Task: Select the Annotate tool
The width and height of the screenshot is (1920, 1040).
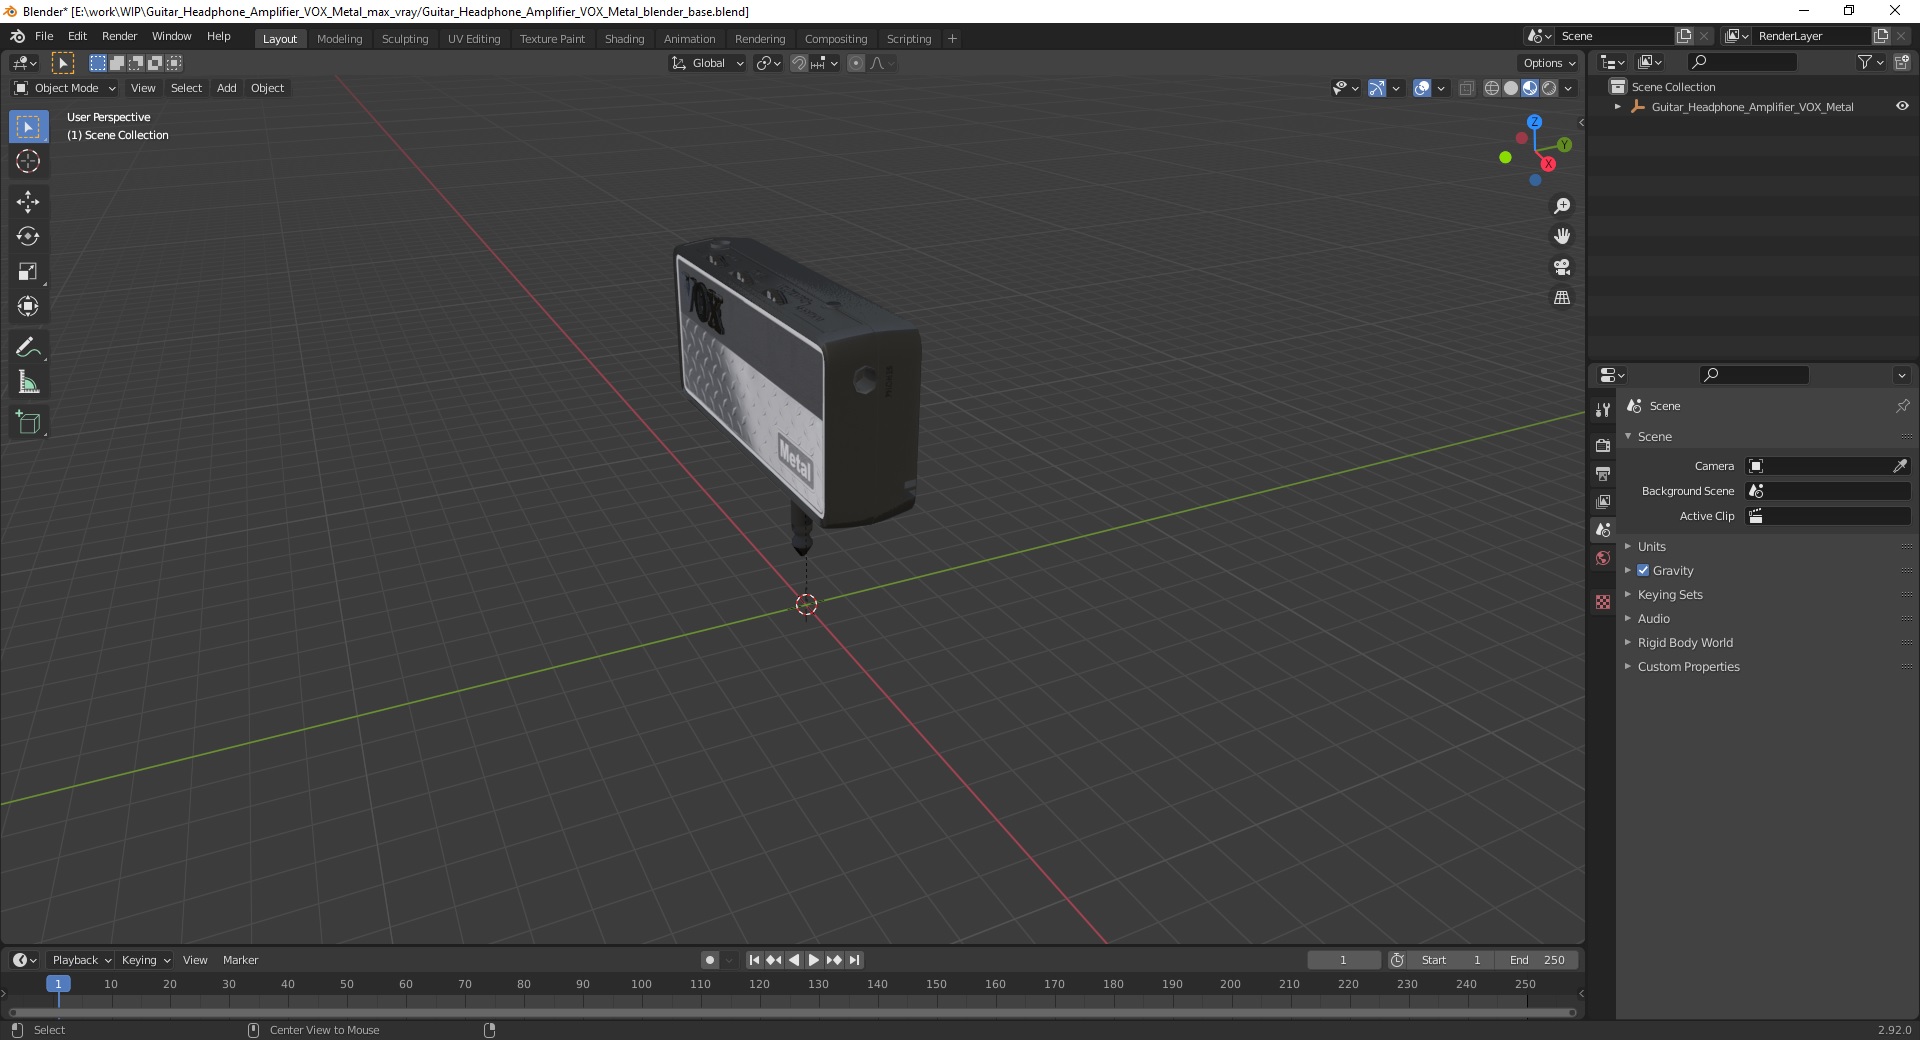Action: pos(28,348)
